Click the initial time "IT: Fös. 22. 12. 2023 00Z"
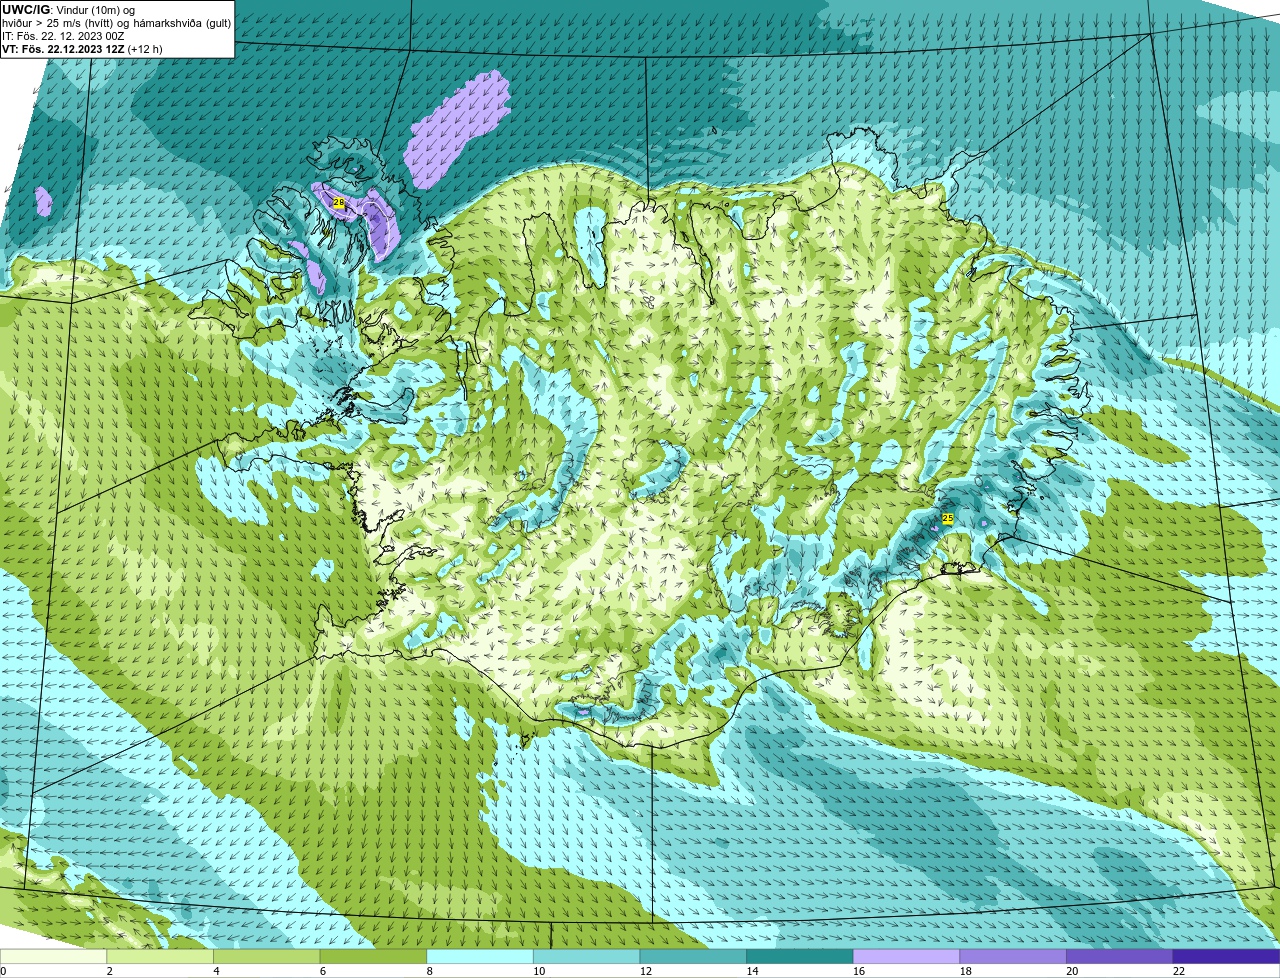 pyautogui.click(x=63, y=36)
